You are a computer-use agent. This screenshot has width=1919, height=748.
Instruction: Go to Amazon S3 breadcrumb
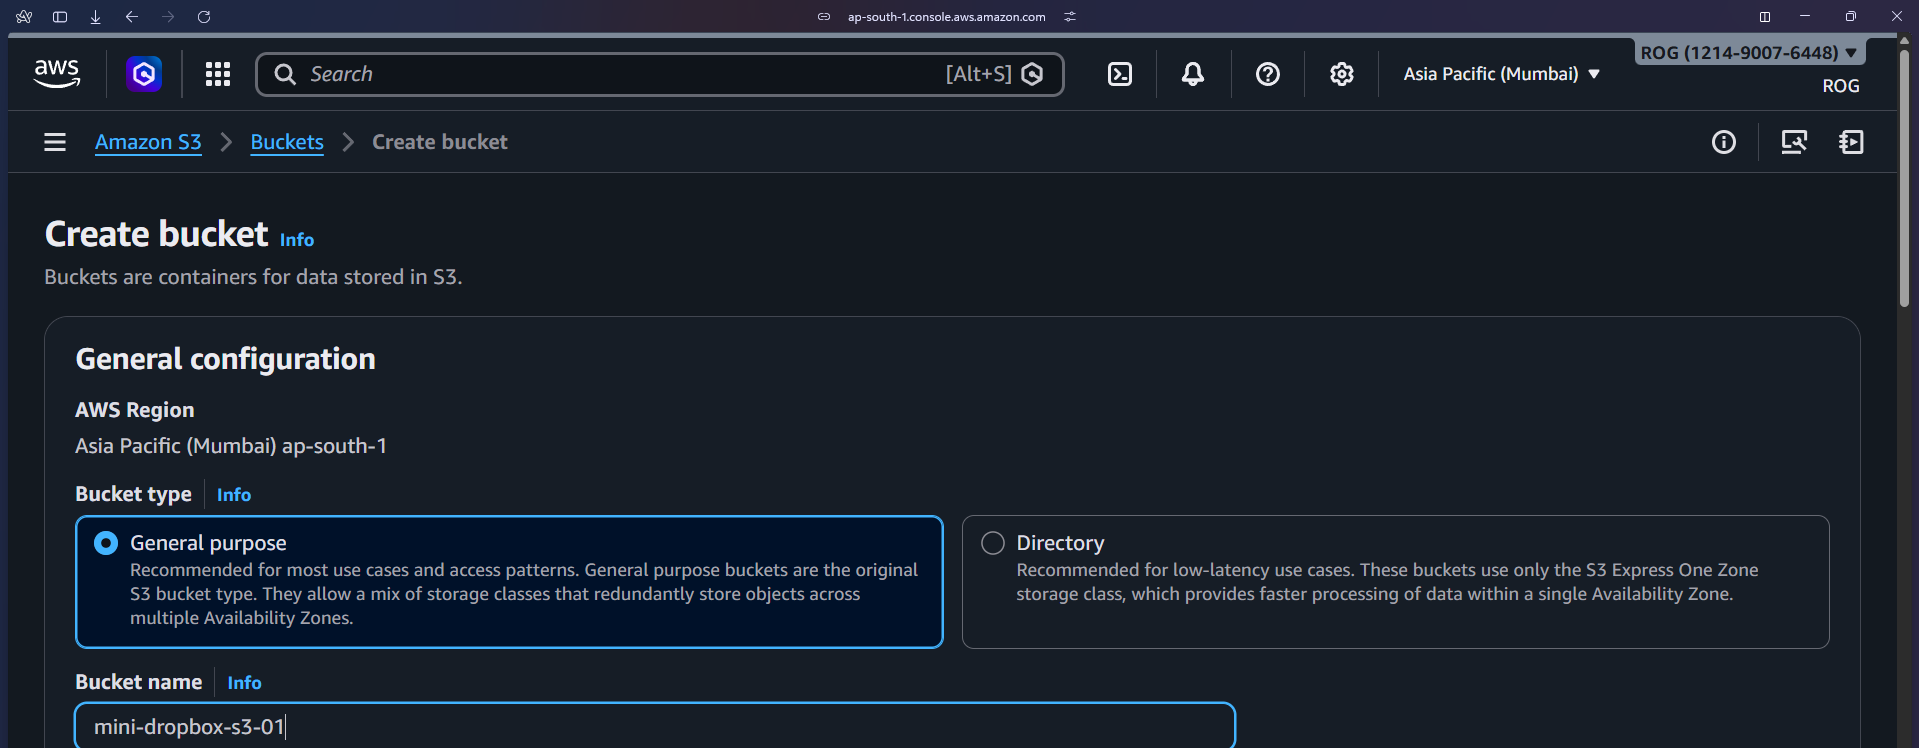148,142
